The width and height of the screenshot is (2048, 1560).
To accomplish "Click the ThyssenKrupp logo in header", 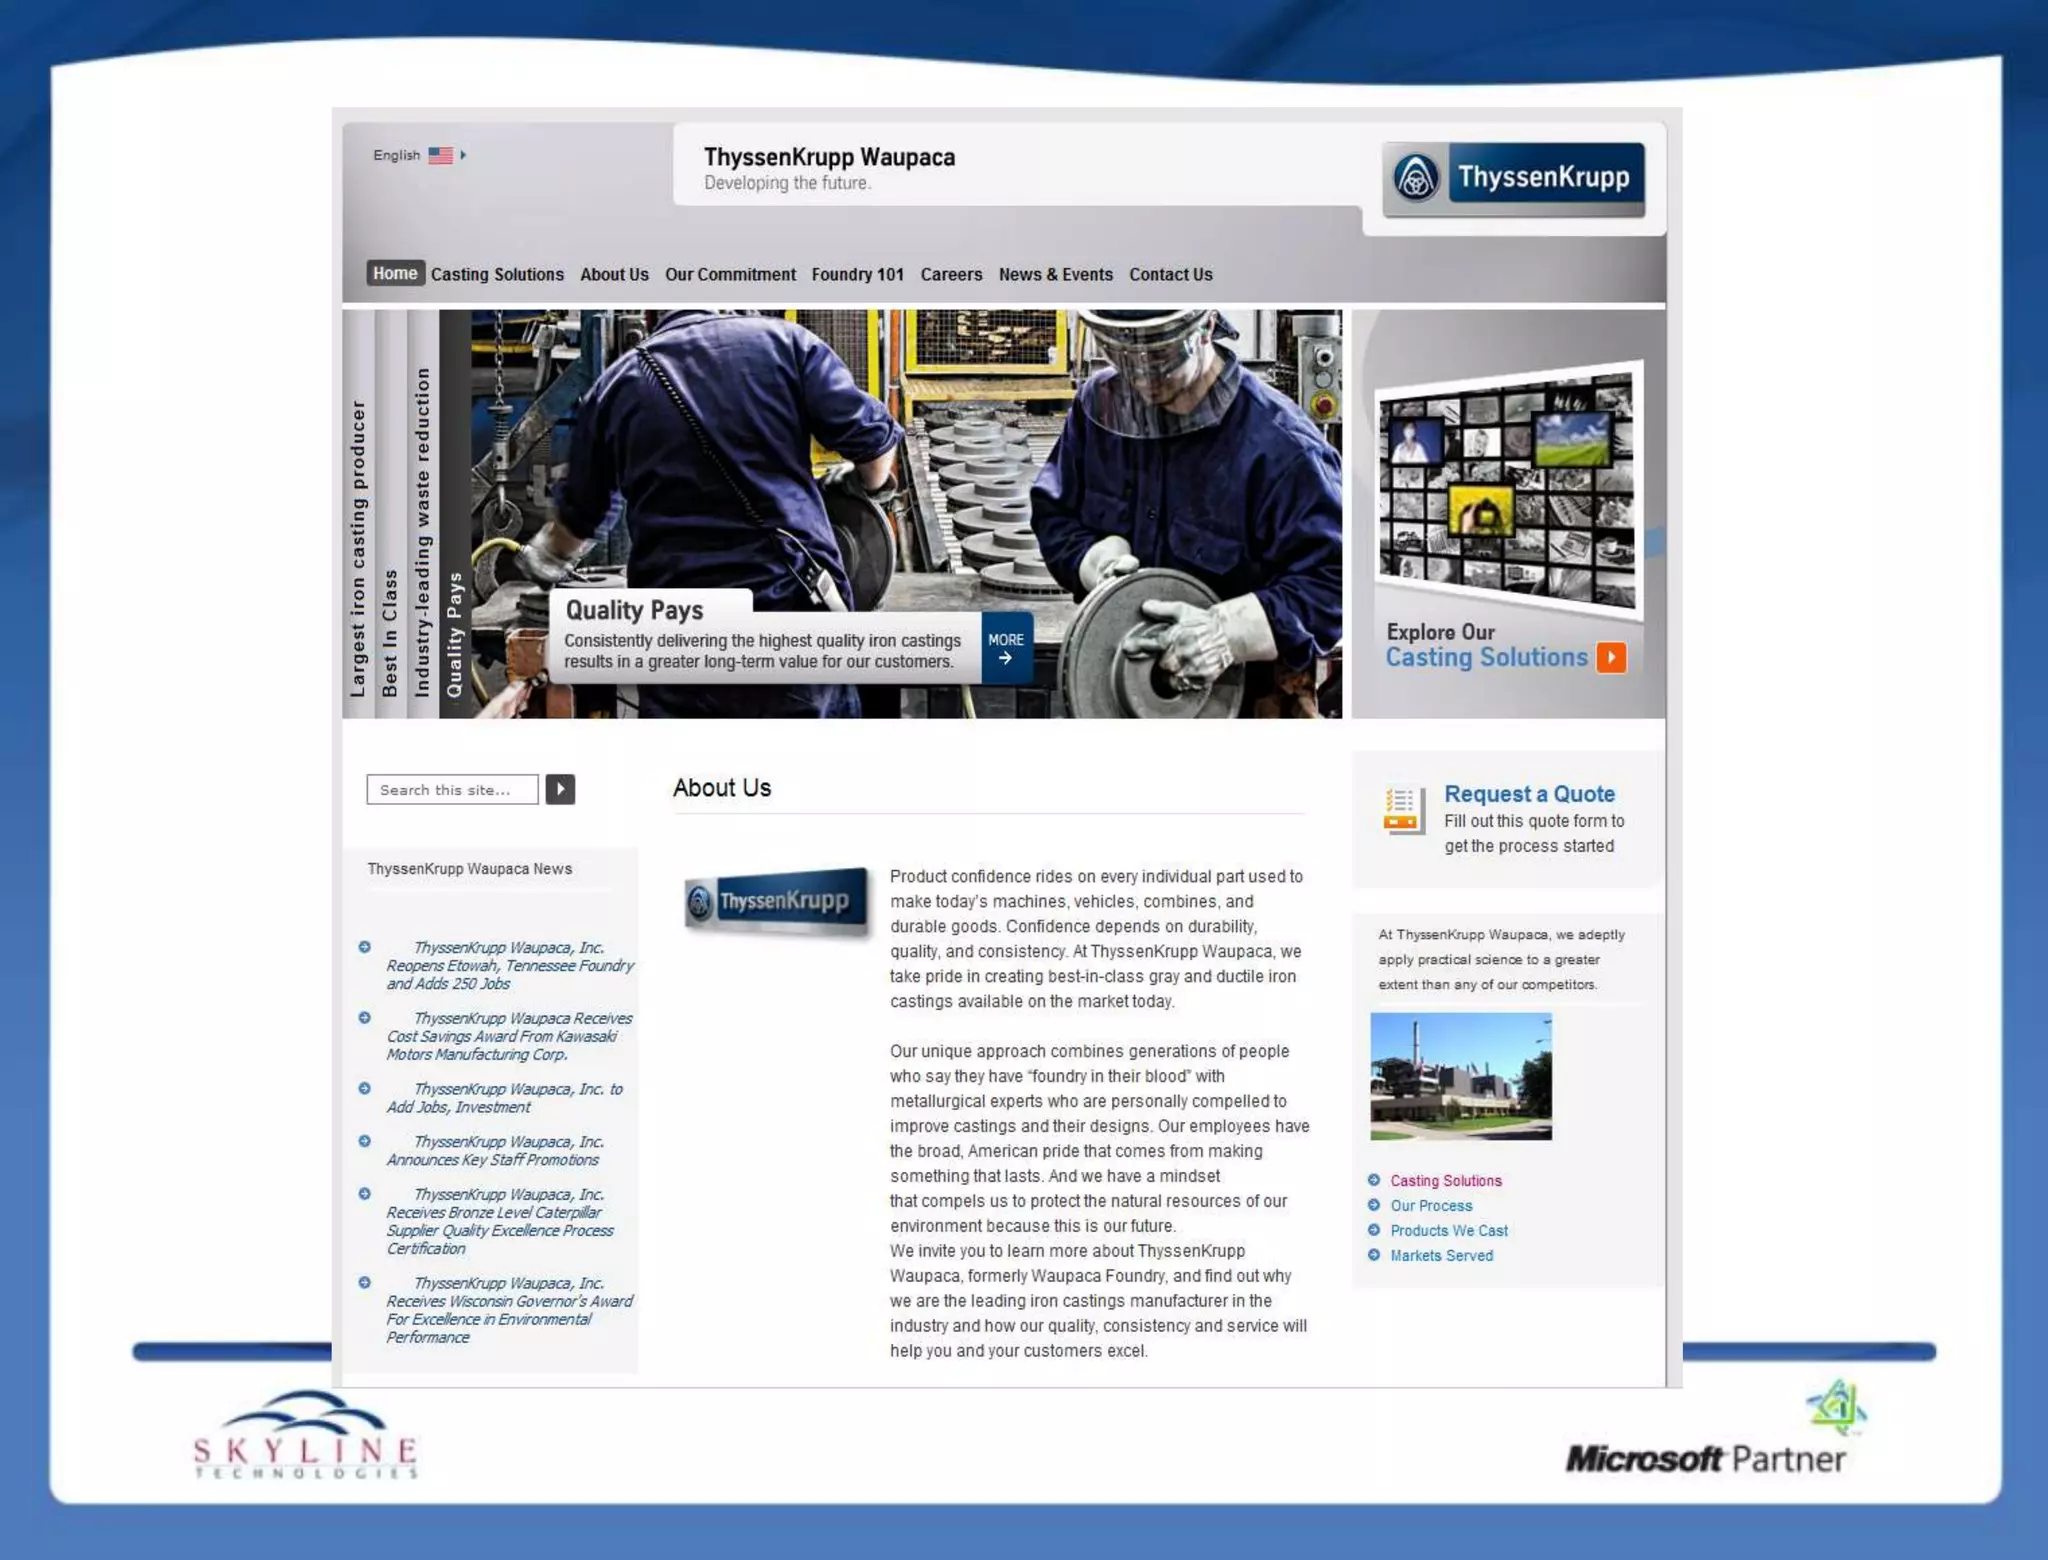I will click(1513, 178).
